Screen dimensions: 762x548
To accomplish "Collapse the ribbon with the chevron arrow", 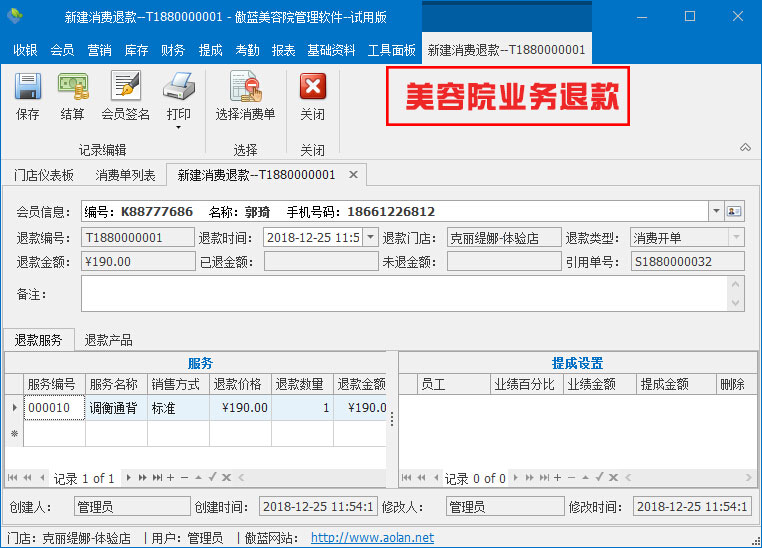I will (x=745, y=148).
